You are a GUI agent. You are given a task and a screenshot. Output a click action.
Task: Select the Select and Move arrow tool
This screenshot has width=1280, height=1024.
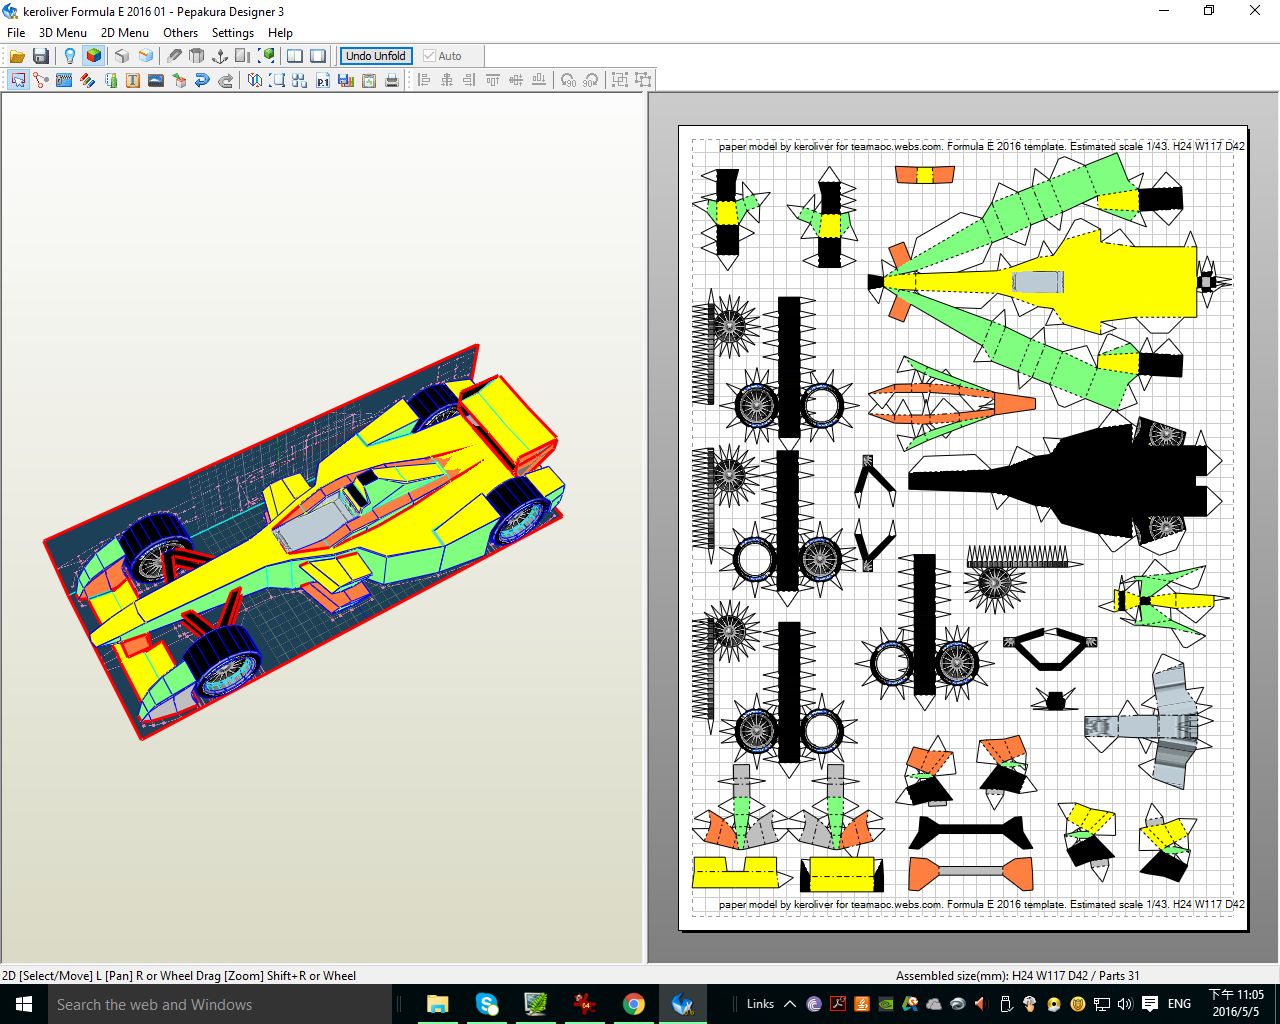coord(18,80)
